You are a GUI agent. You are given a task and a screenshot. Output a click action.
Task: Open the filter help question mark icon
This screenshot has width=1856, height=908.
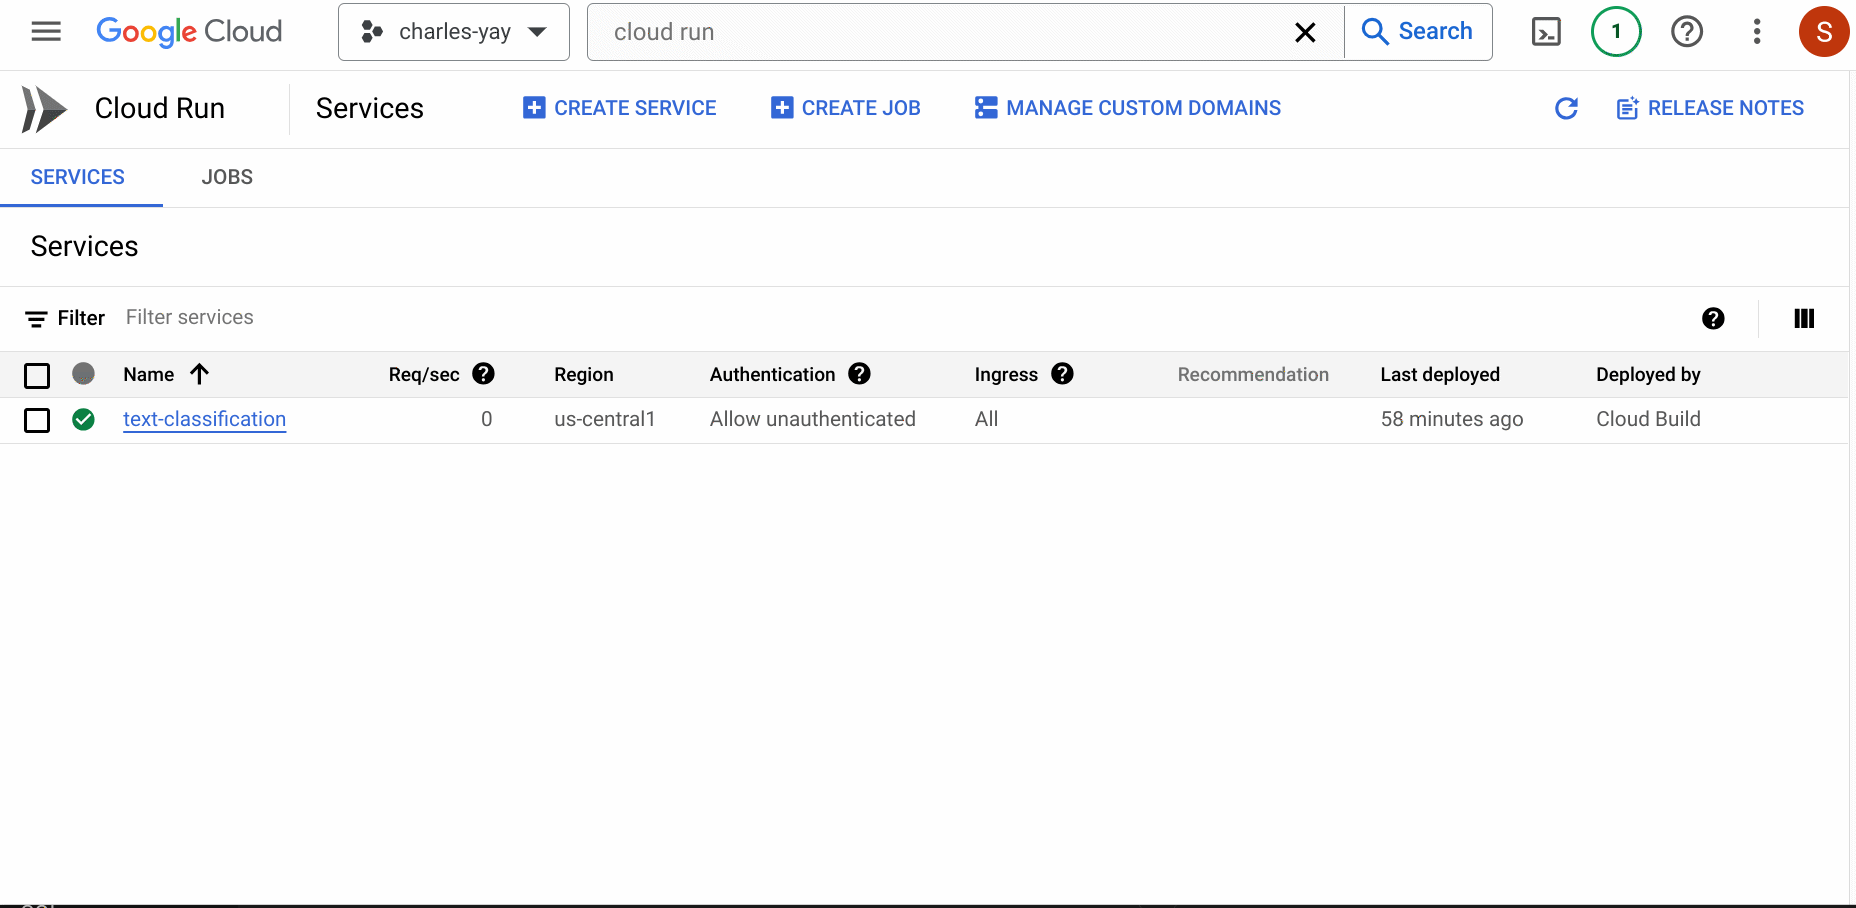[1713, 318]
